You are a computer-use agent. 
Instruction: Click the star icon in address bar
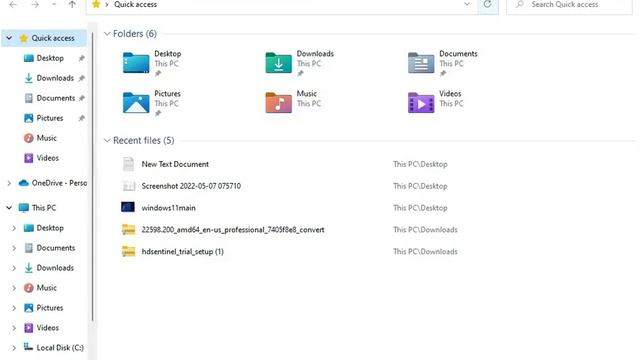[x=96, y=4]
